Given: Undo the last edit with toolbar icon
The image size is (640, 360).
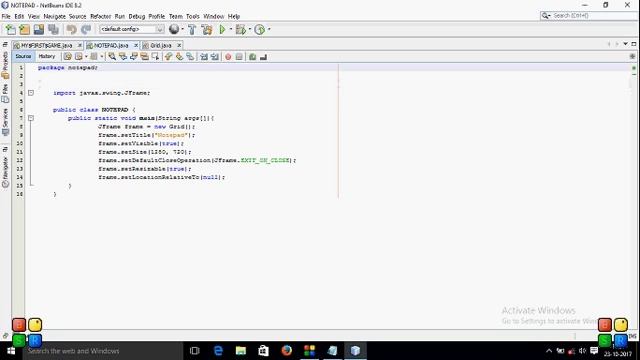Looking at the screenshot, I should point(71,29).
